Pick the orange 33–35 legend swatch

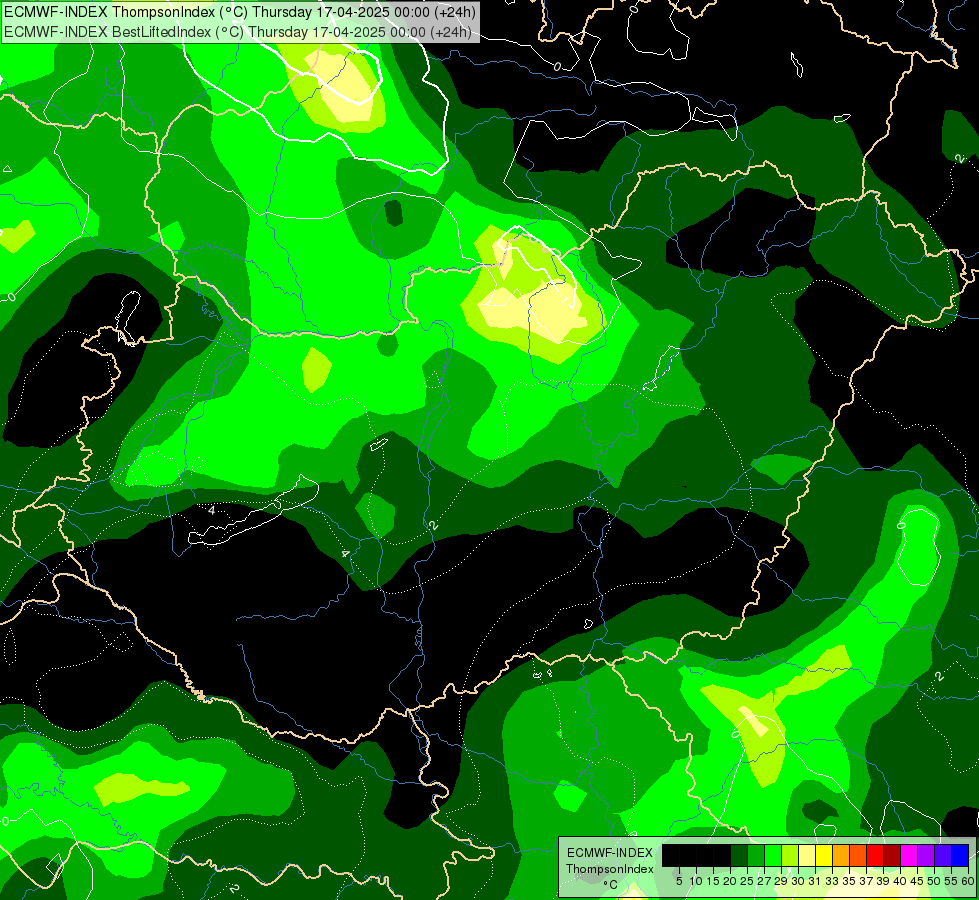pyautogui.click(x=841, y=855)
